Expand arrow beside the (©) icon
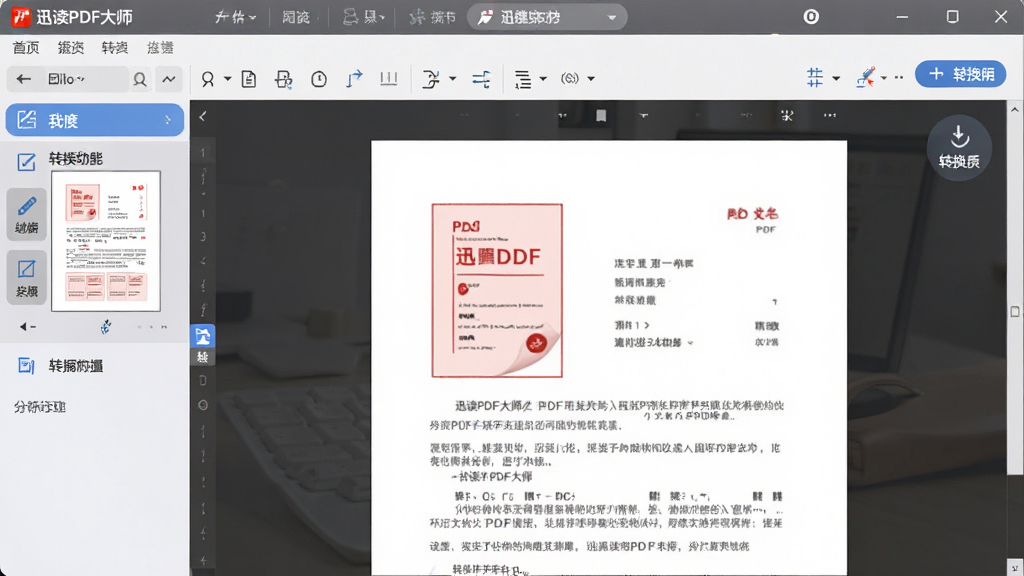 pos(591,79)
